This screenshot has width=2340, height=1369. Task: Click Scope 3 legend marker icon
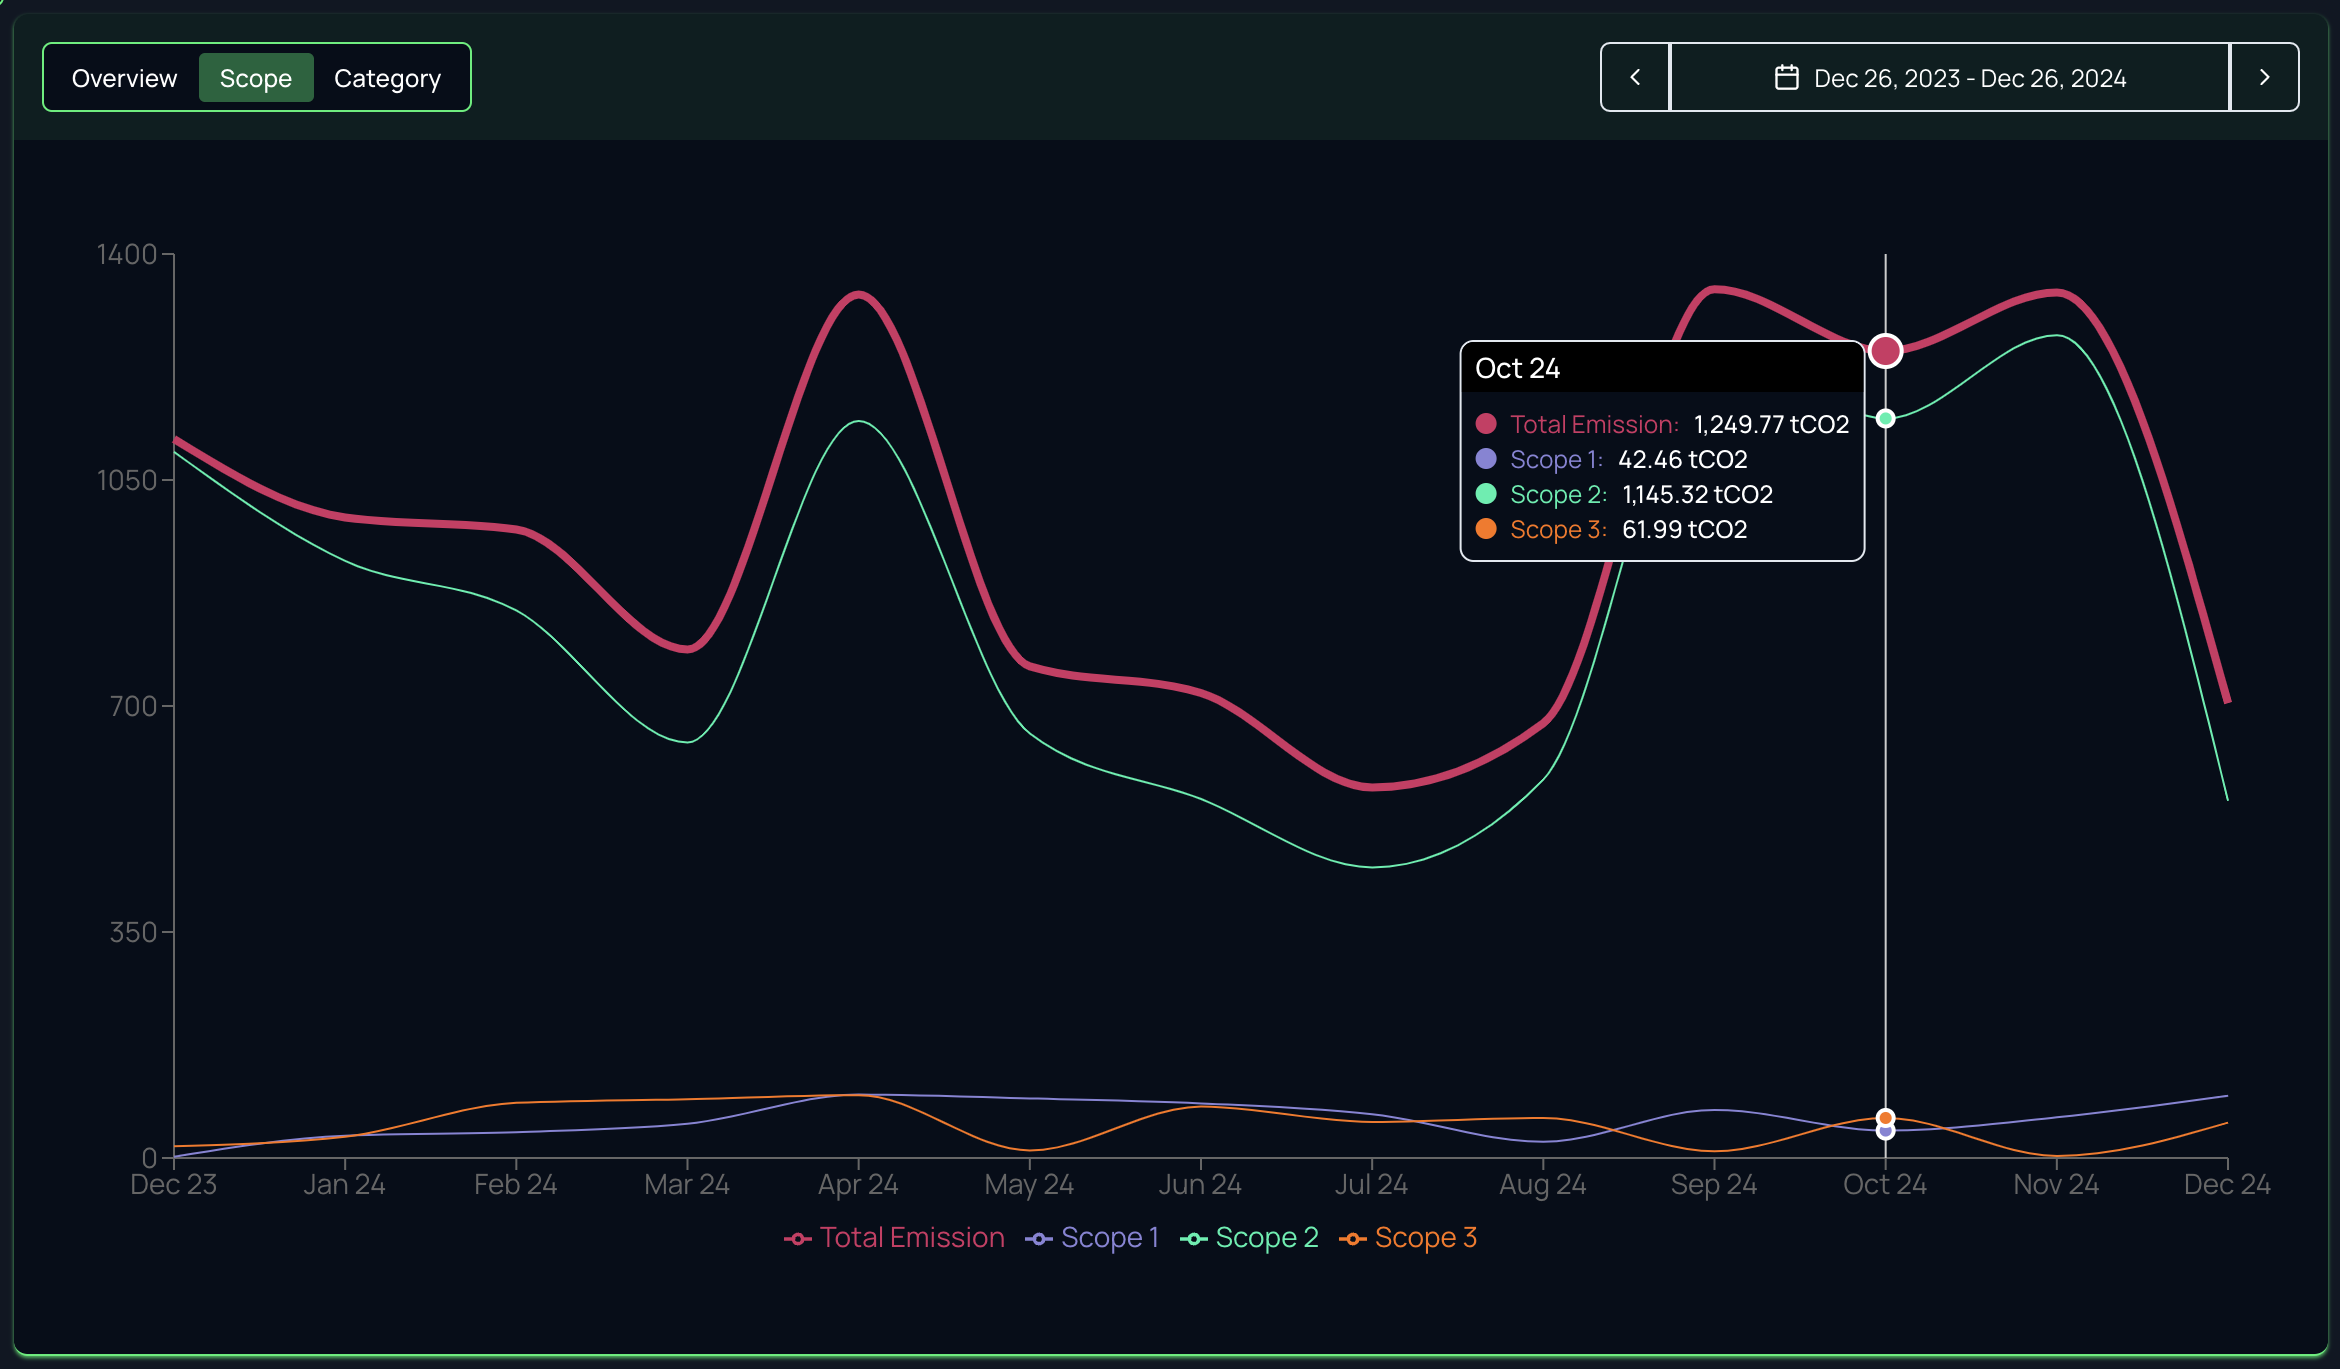1353,1239
